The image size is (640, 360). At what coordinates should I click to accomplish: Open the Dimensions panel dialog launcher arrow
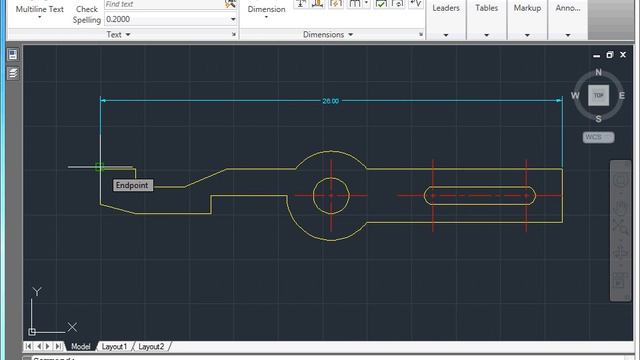pos(421,35)
